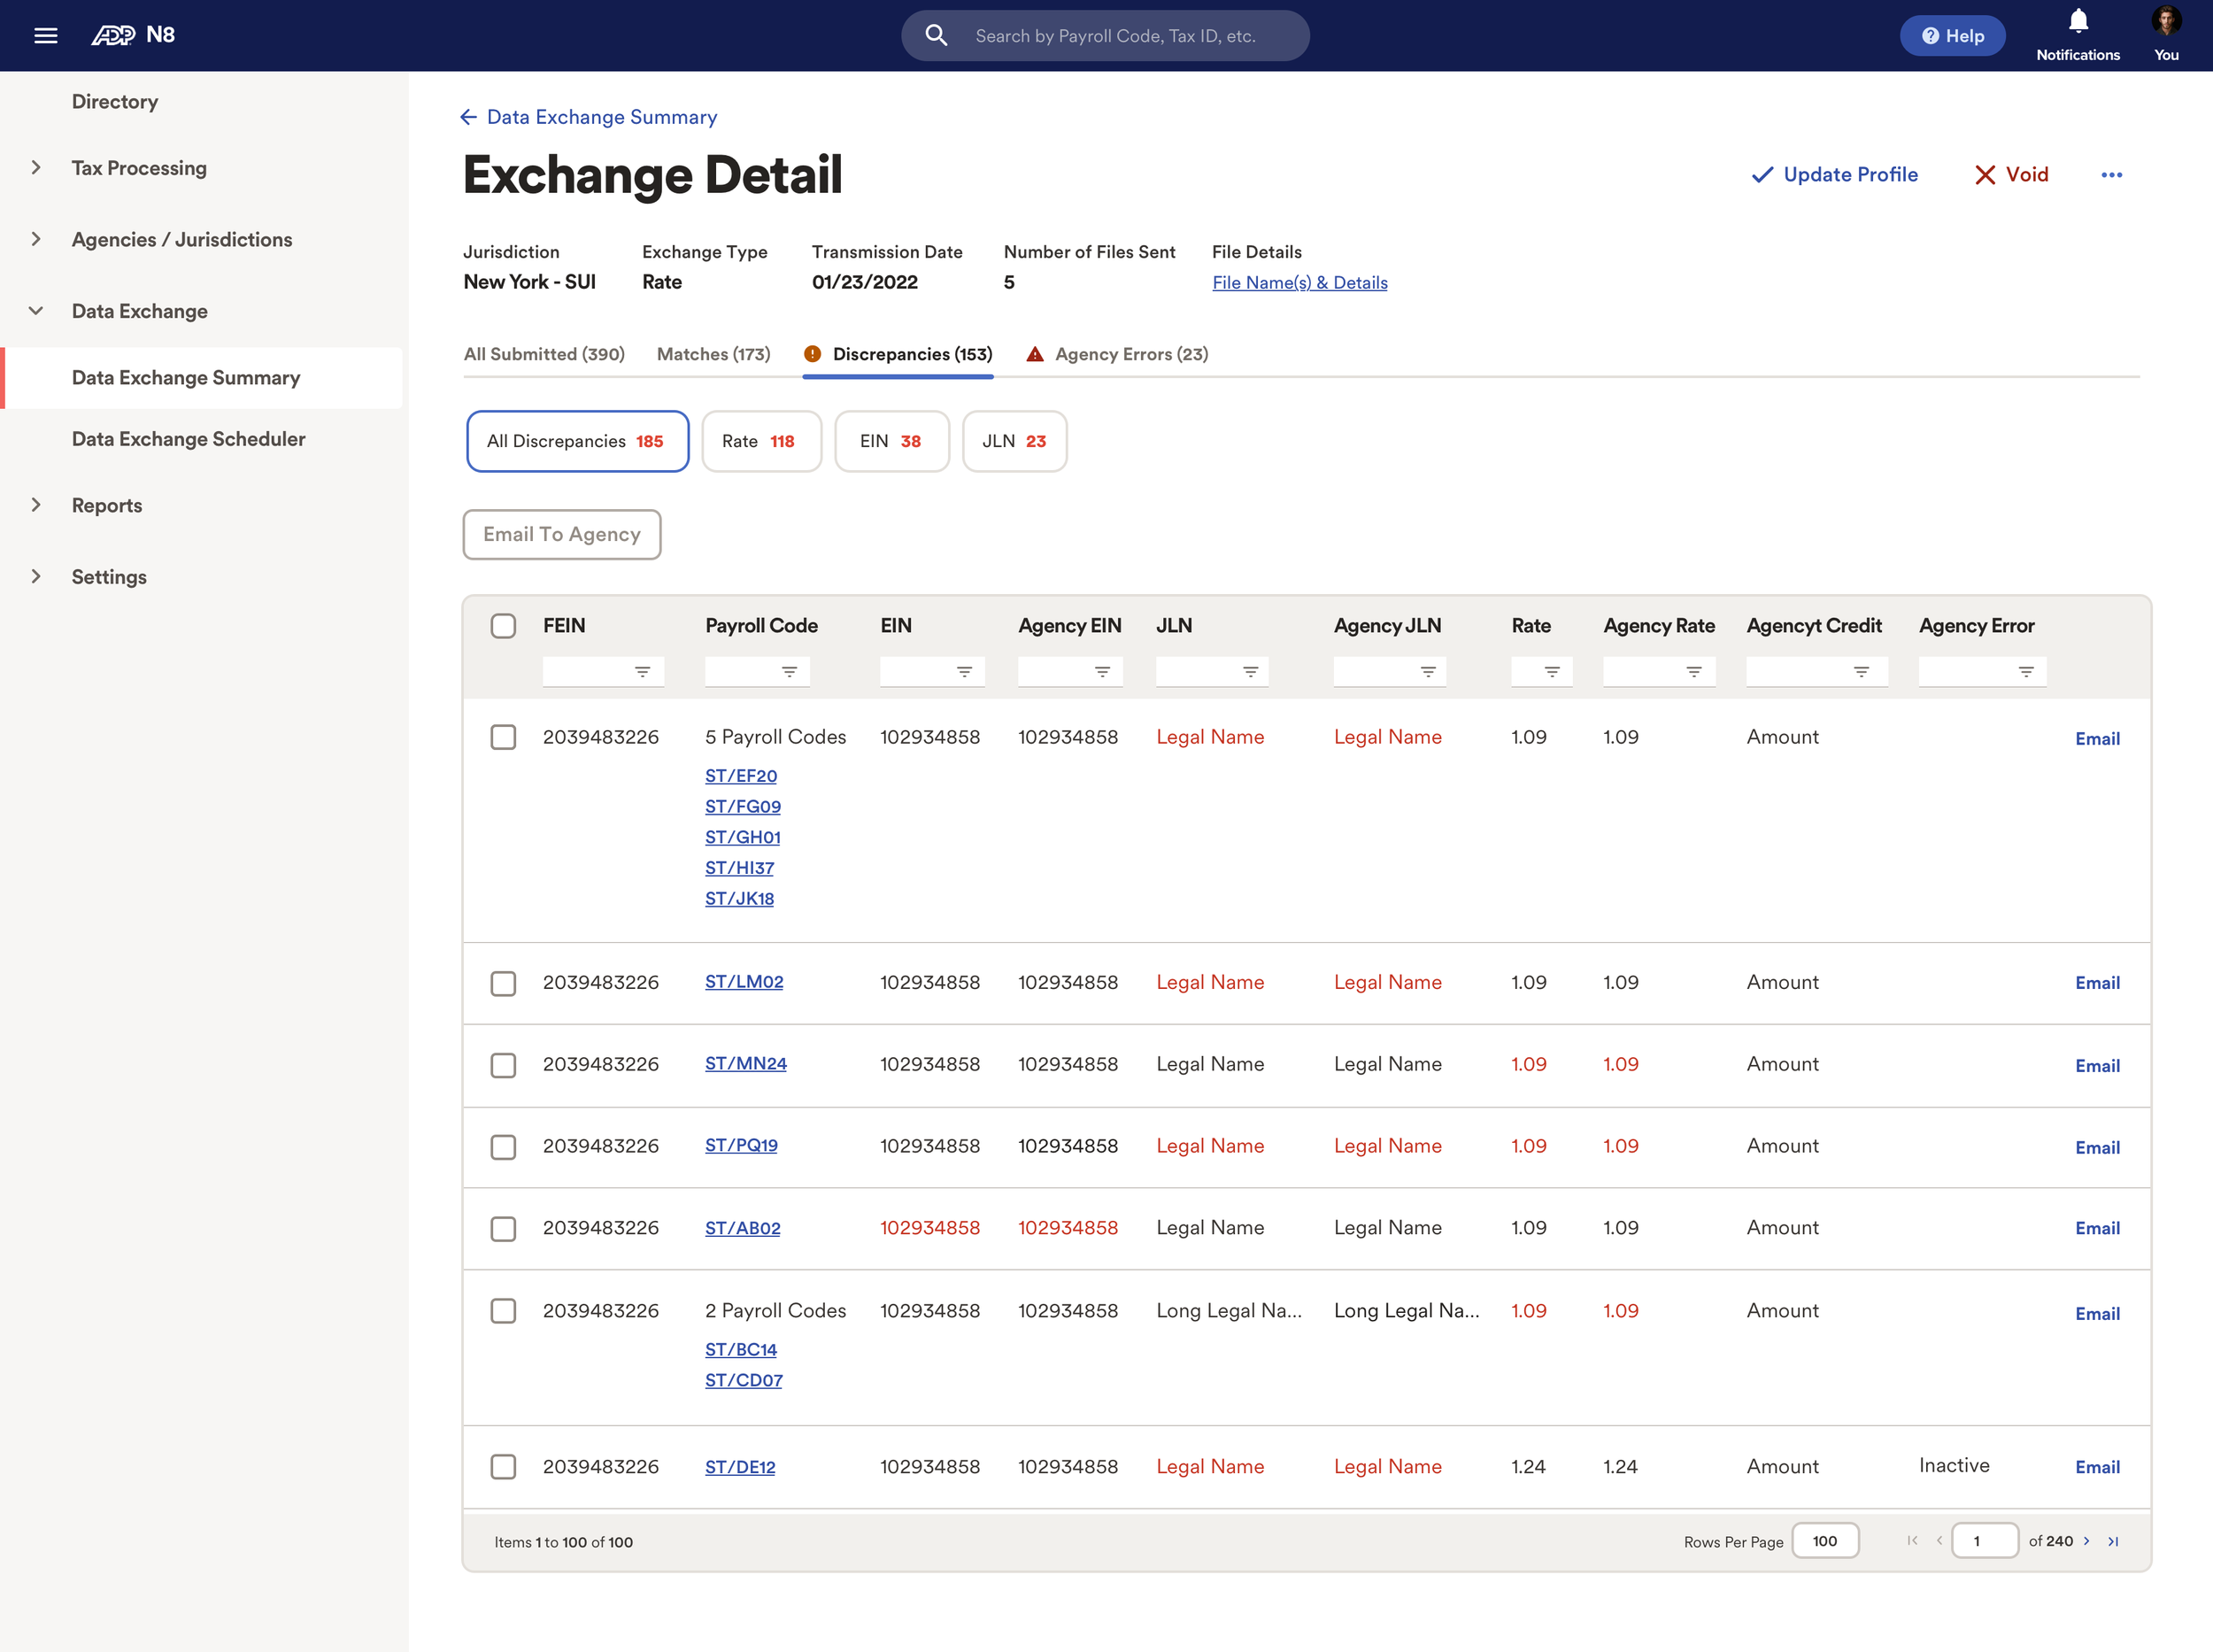2213x1652 pixels.
Task: Open the File Name(s) & Details link
Action: pyautogui.click(x=1299, y=283)
